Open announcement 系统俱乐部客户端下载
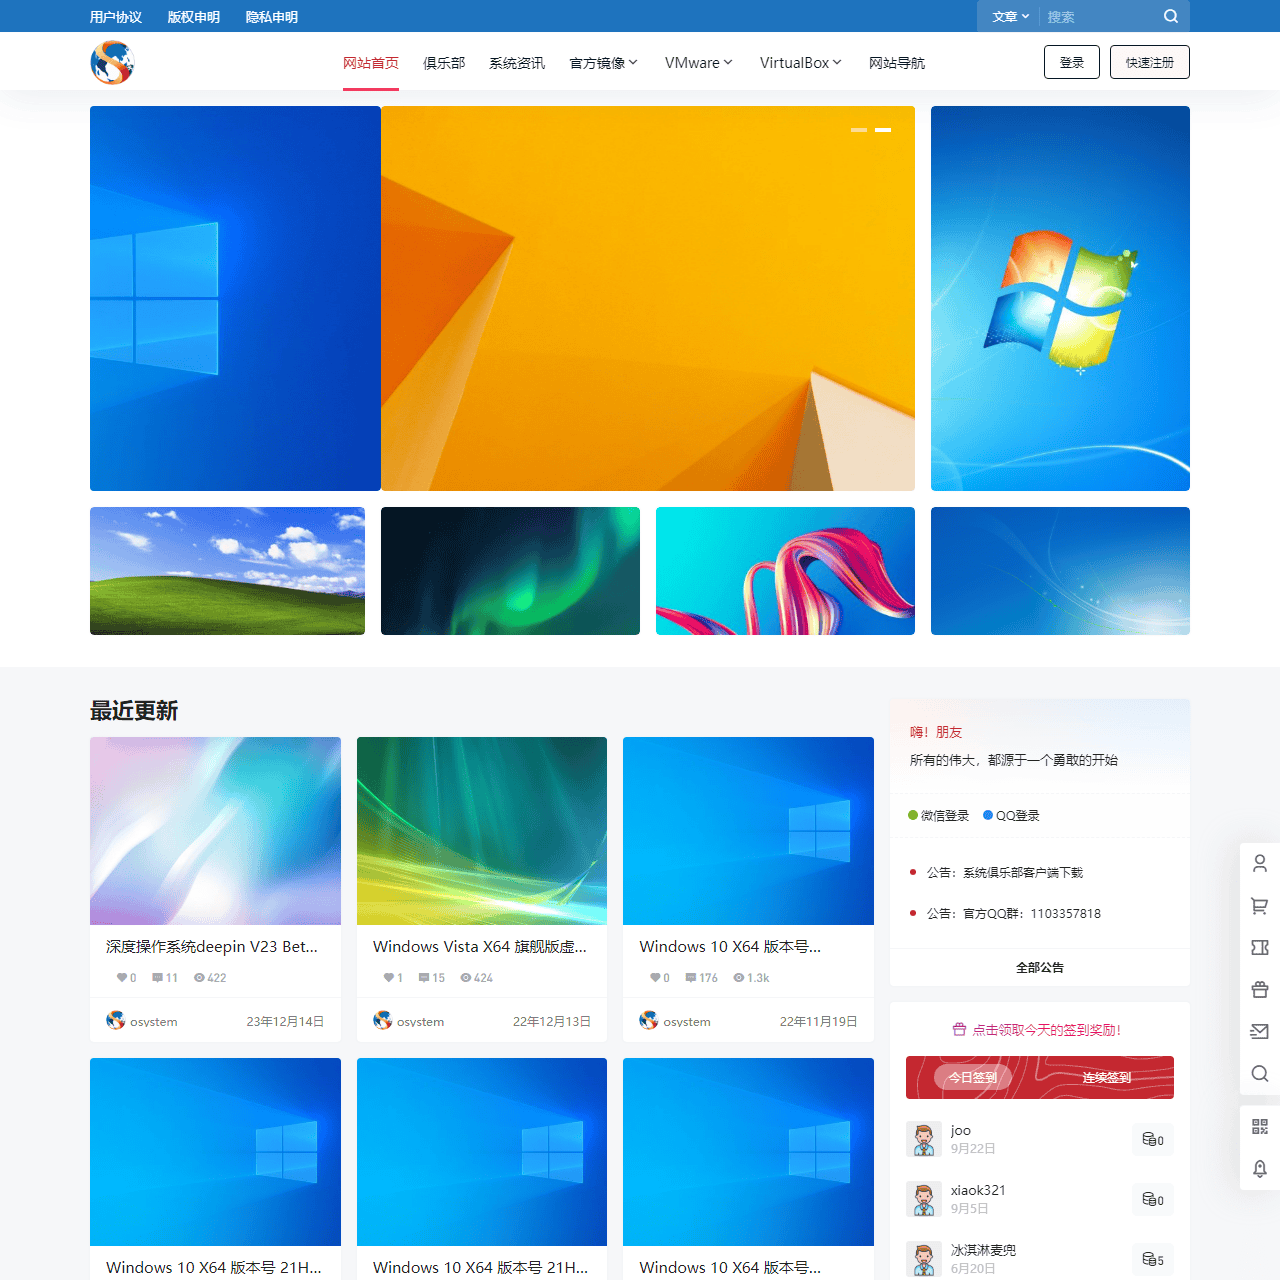The image size is (1280, 1280). tap(1005, 872)
